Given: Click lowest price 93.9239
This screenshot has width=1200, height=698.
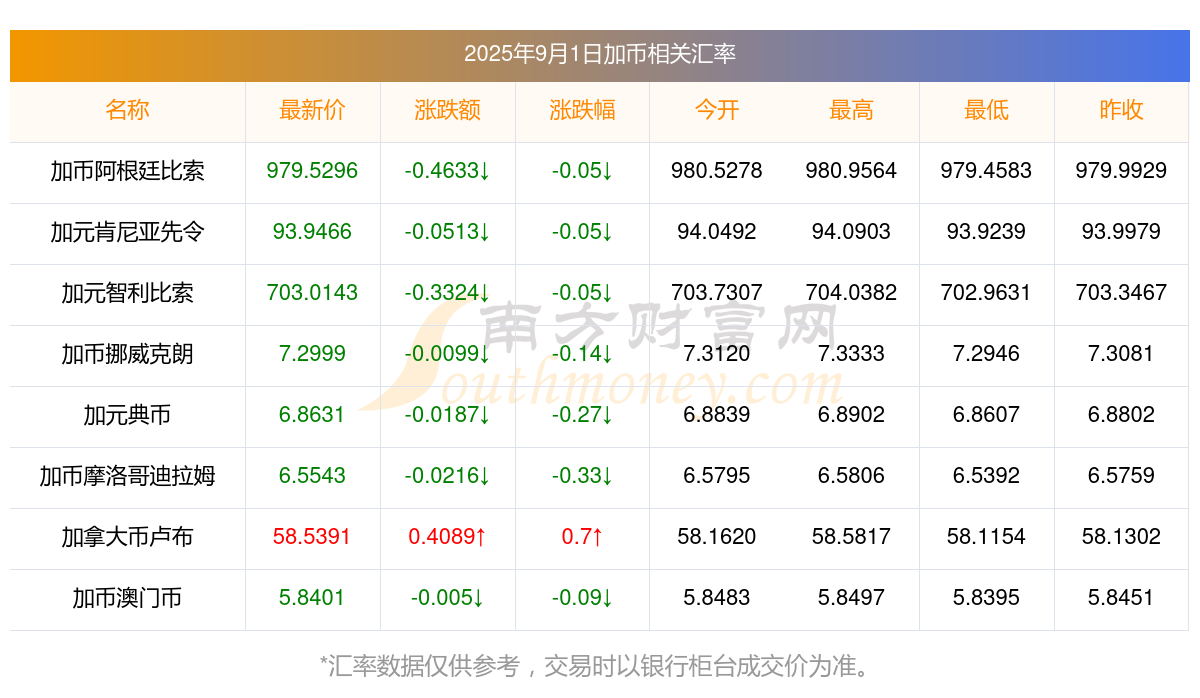Looking at the screenshot, I should pos(986,232).
